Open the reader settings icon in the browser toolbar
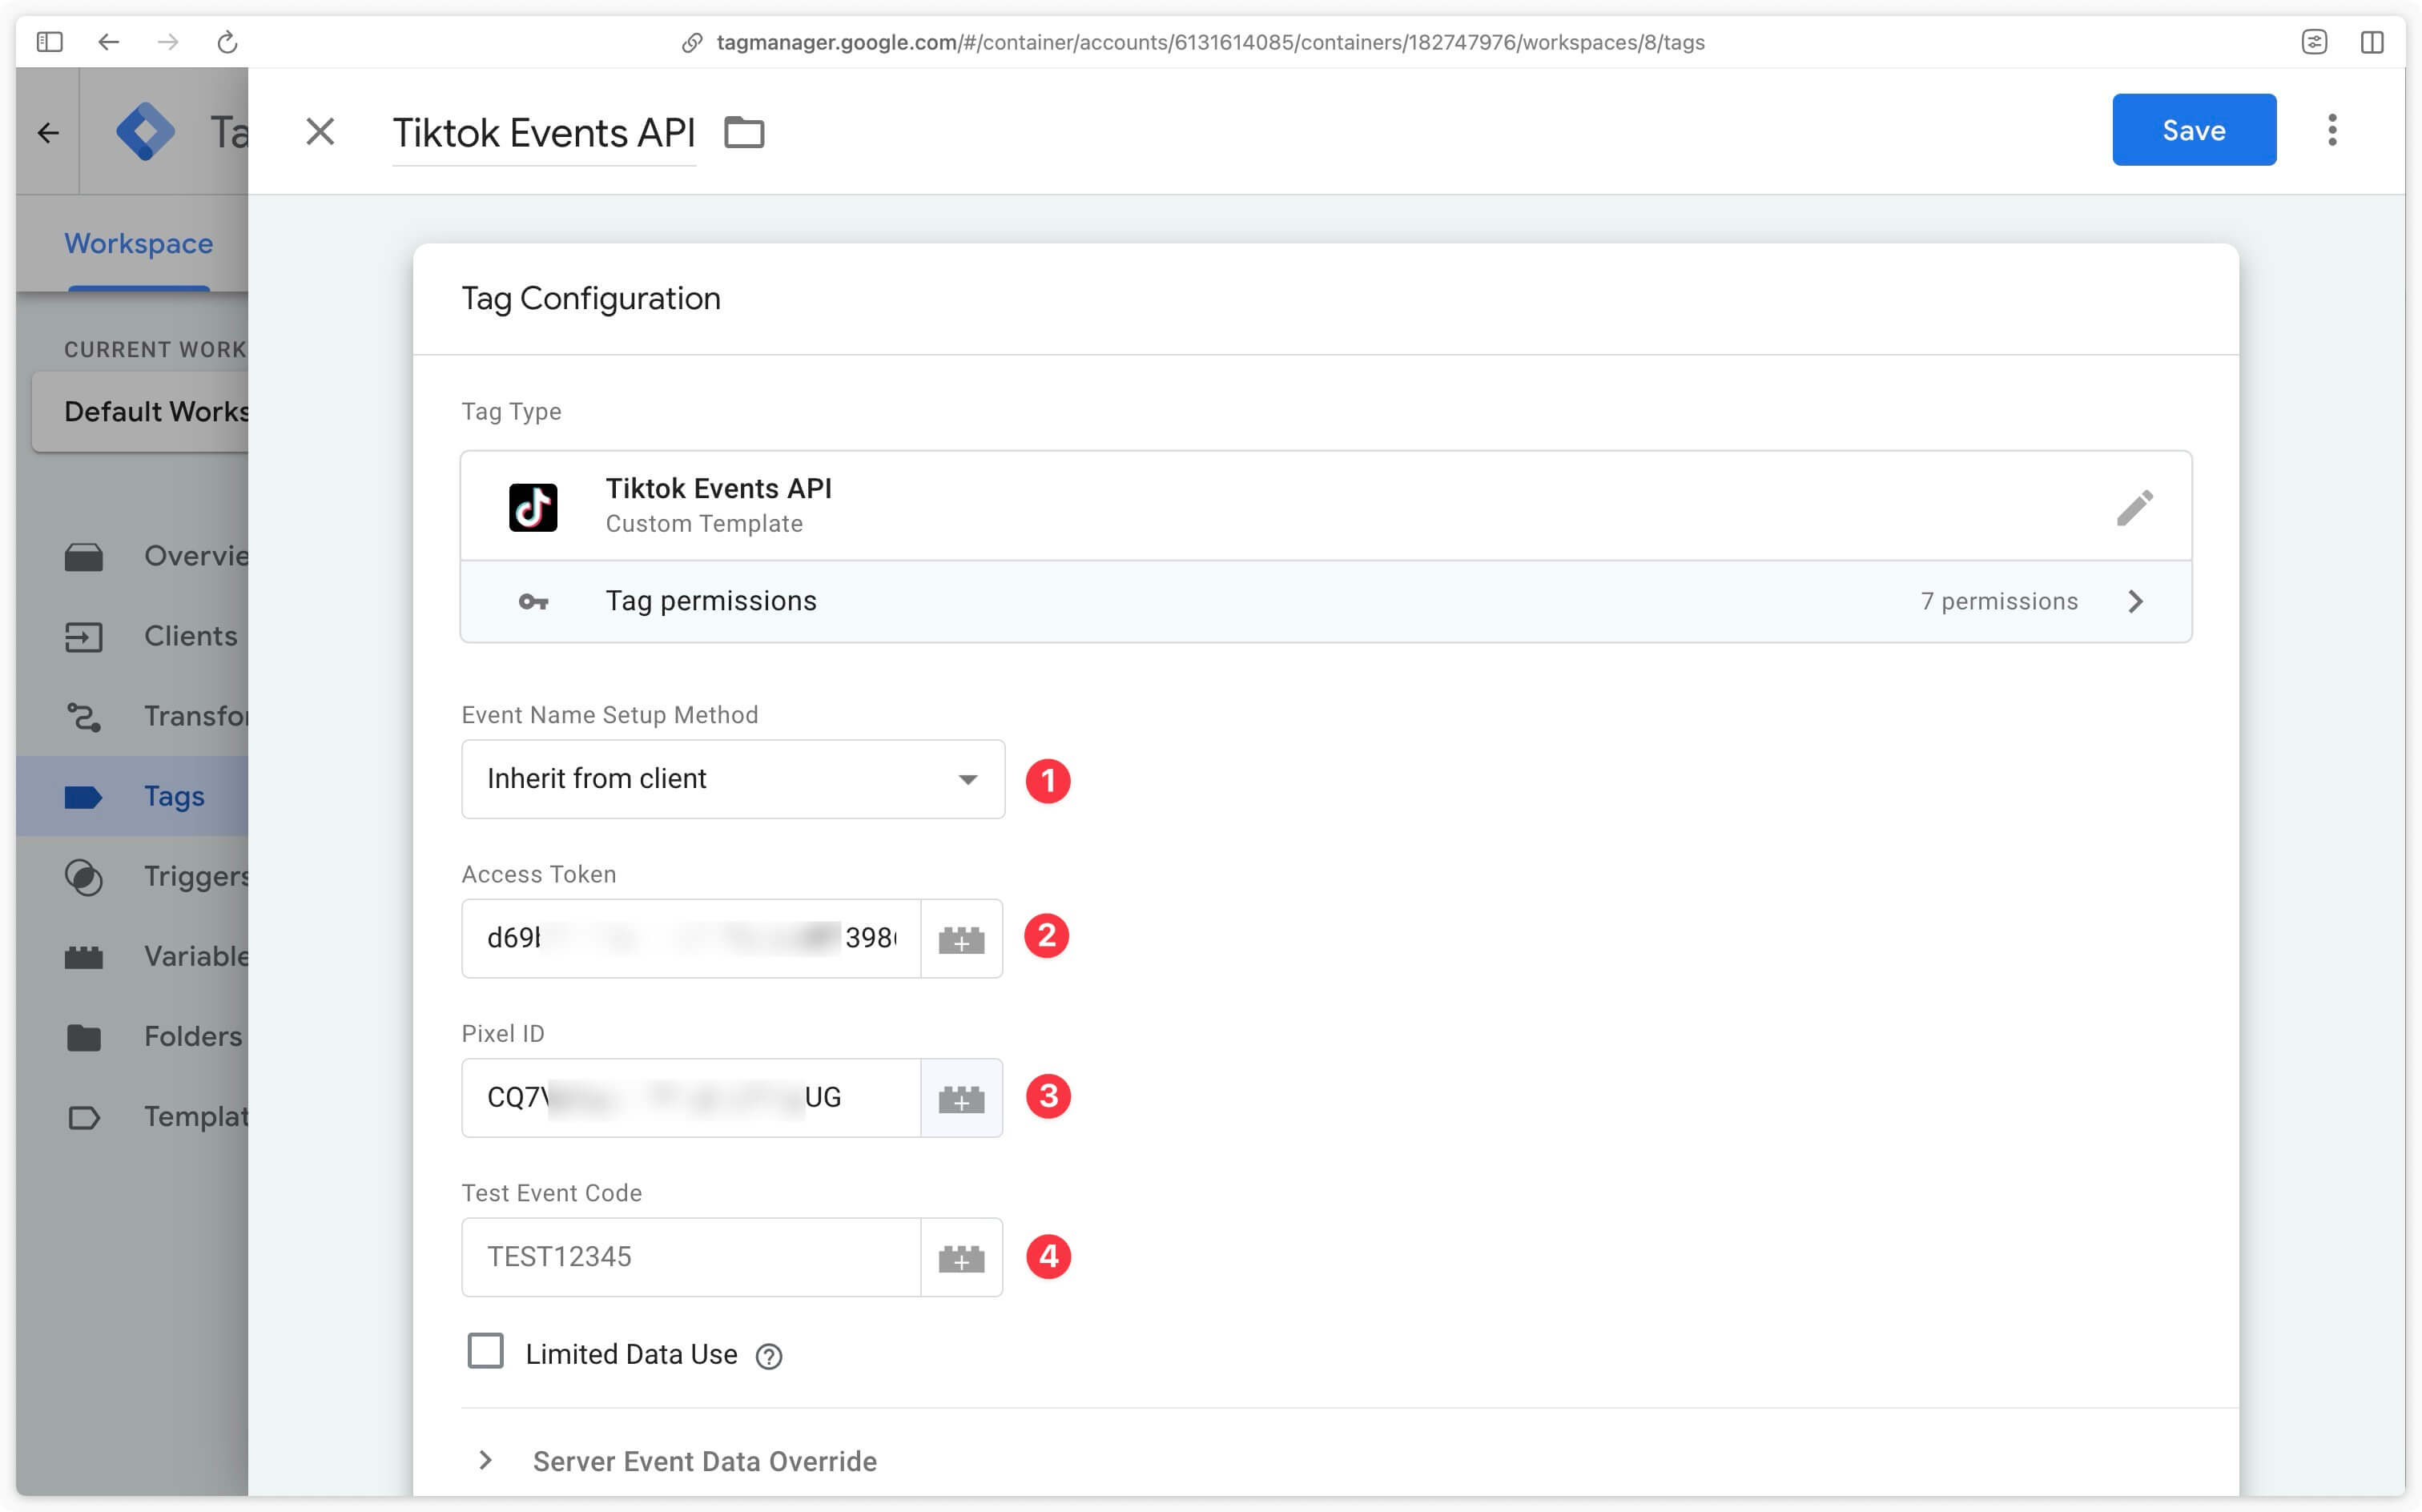 tap(2314, 42)
